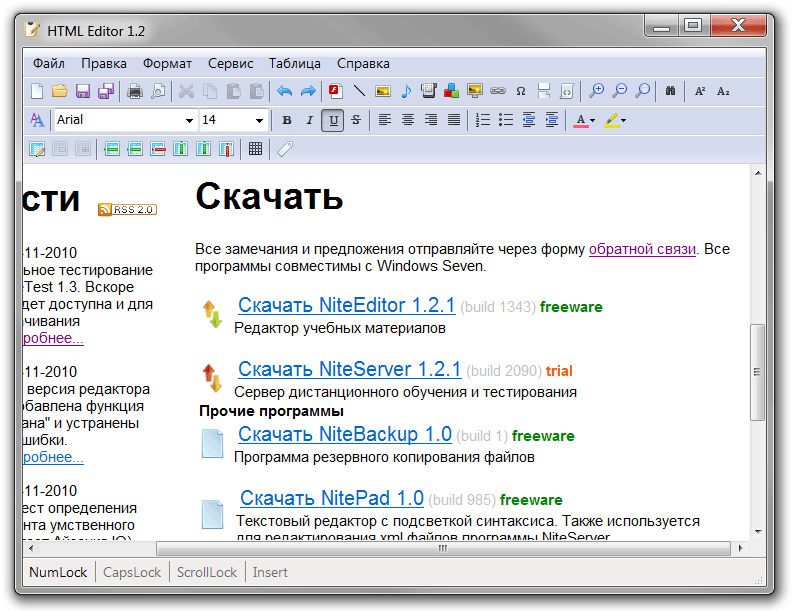This screenshot has height=611, width=792.
Task: Delete the table row using the red row icon
Action: coord(158,149)
